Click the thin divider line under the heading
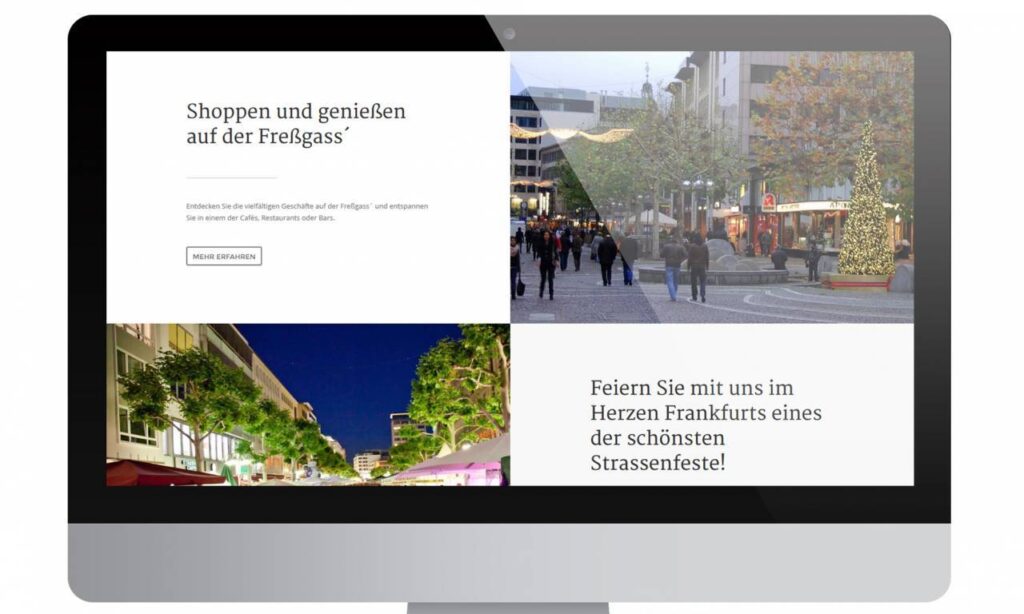The width and height of the screenshot is (1024, 614). pos(231,178)
